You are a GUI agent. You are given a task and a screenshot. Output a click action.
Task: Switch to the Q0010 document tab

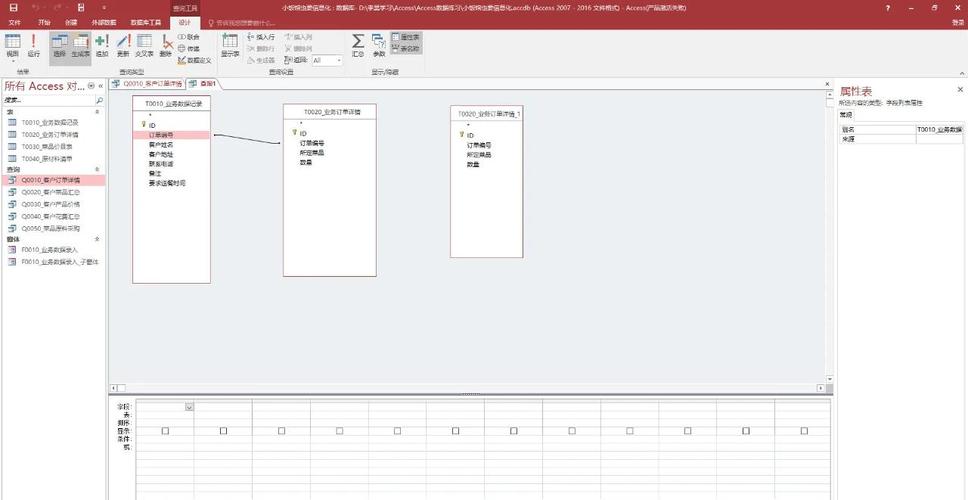pyautogui.click(x=147, y=83)
